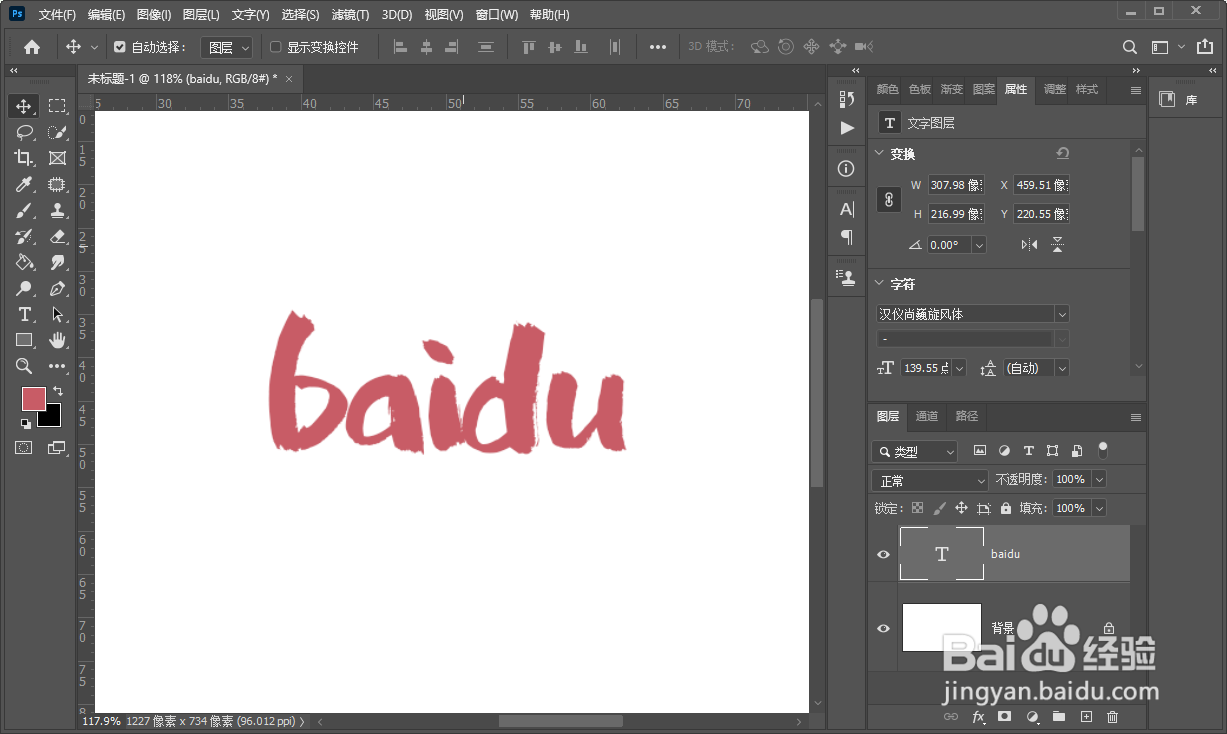
Task: Select the Rectangular Marquee tool
Action: pos(57,106)
